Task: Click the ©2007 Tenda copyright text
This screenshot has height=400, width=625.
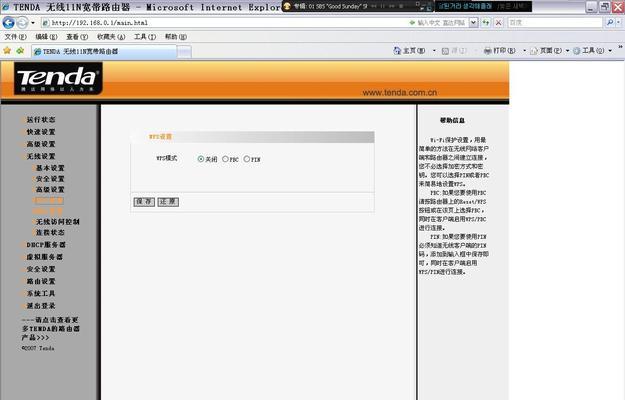Action: coord(38,348)
